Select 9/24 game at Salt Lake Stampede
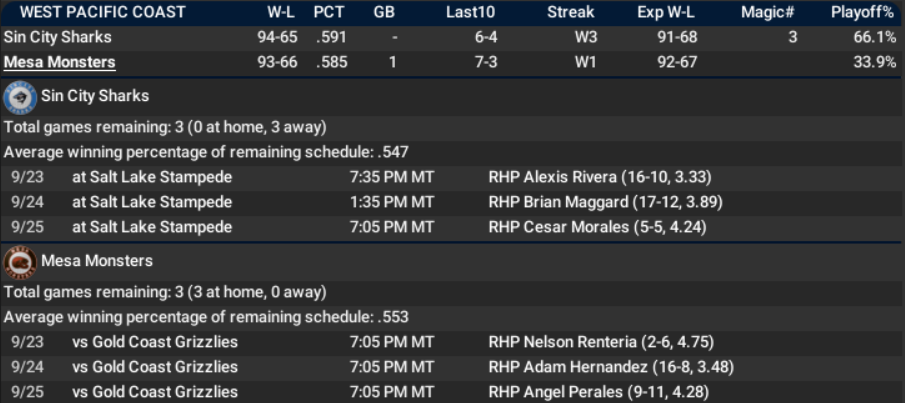This screenshot has height=403, width=905. coord(151,202)
